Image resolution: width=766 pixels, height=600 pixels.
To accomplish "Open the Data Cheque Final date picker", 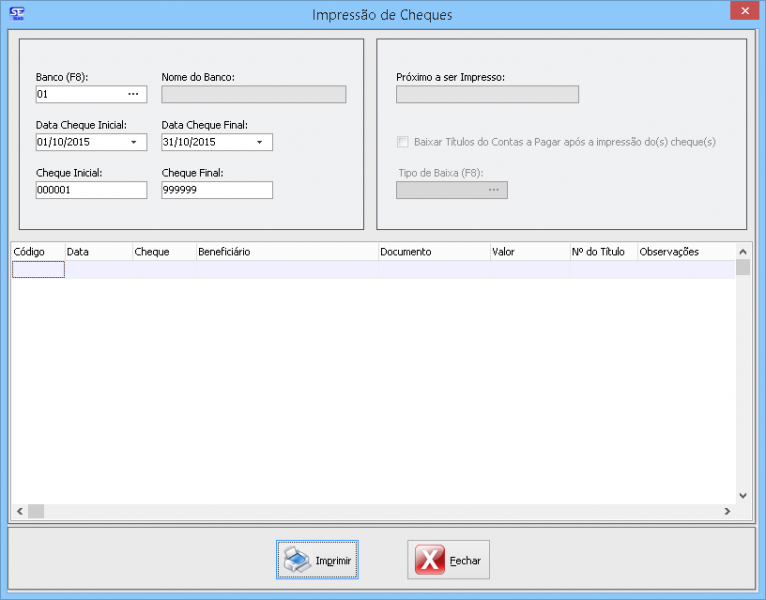I will [x=259, y=142].
